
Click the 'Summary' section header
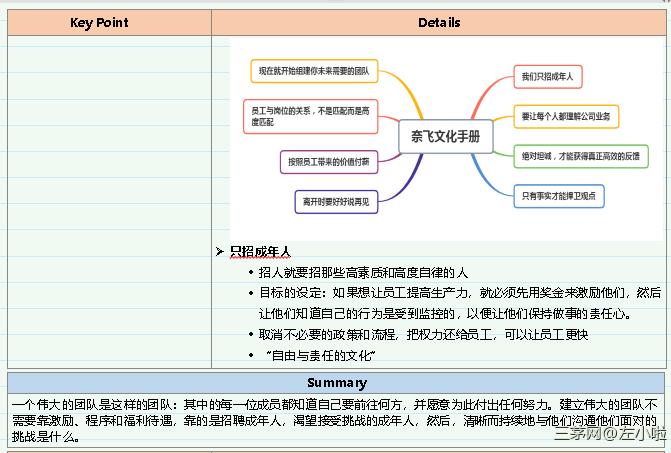[337, 383]
